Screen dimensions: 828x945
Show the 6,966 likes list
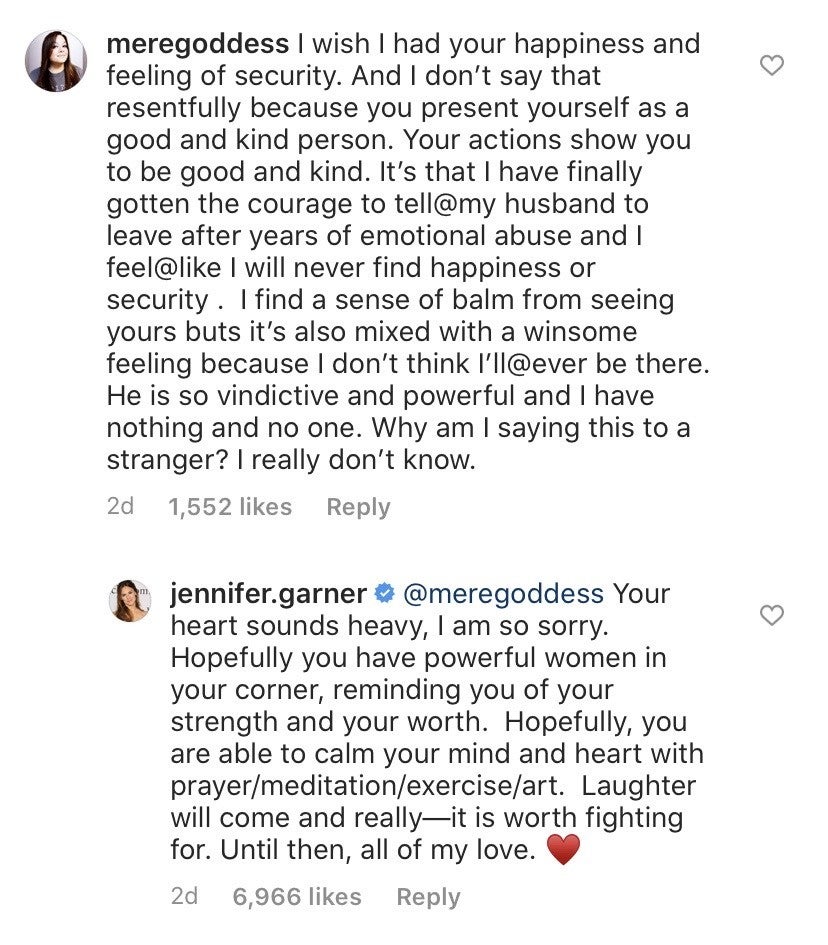tap(297, 897)
